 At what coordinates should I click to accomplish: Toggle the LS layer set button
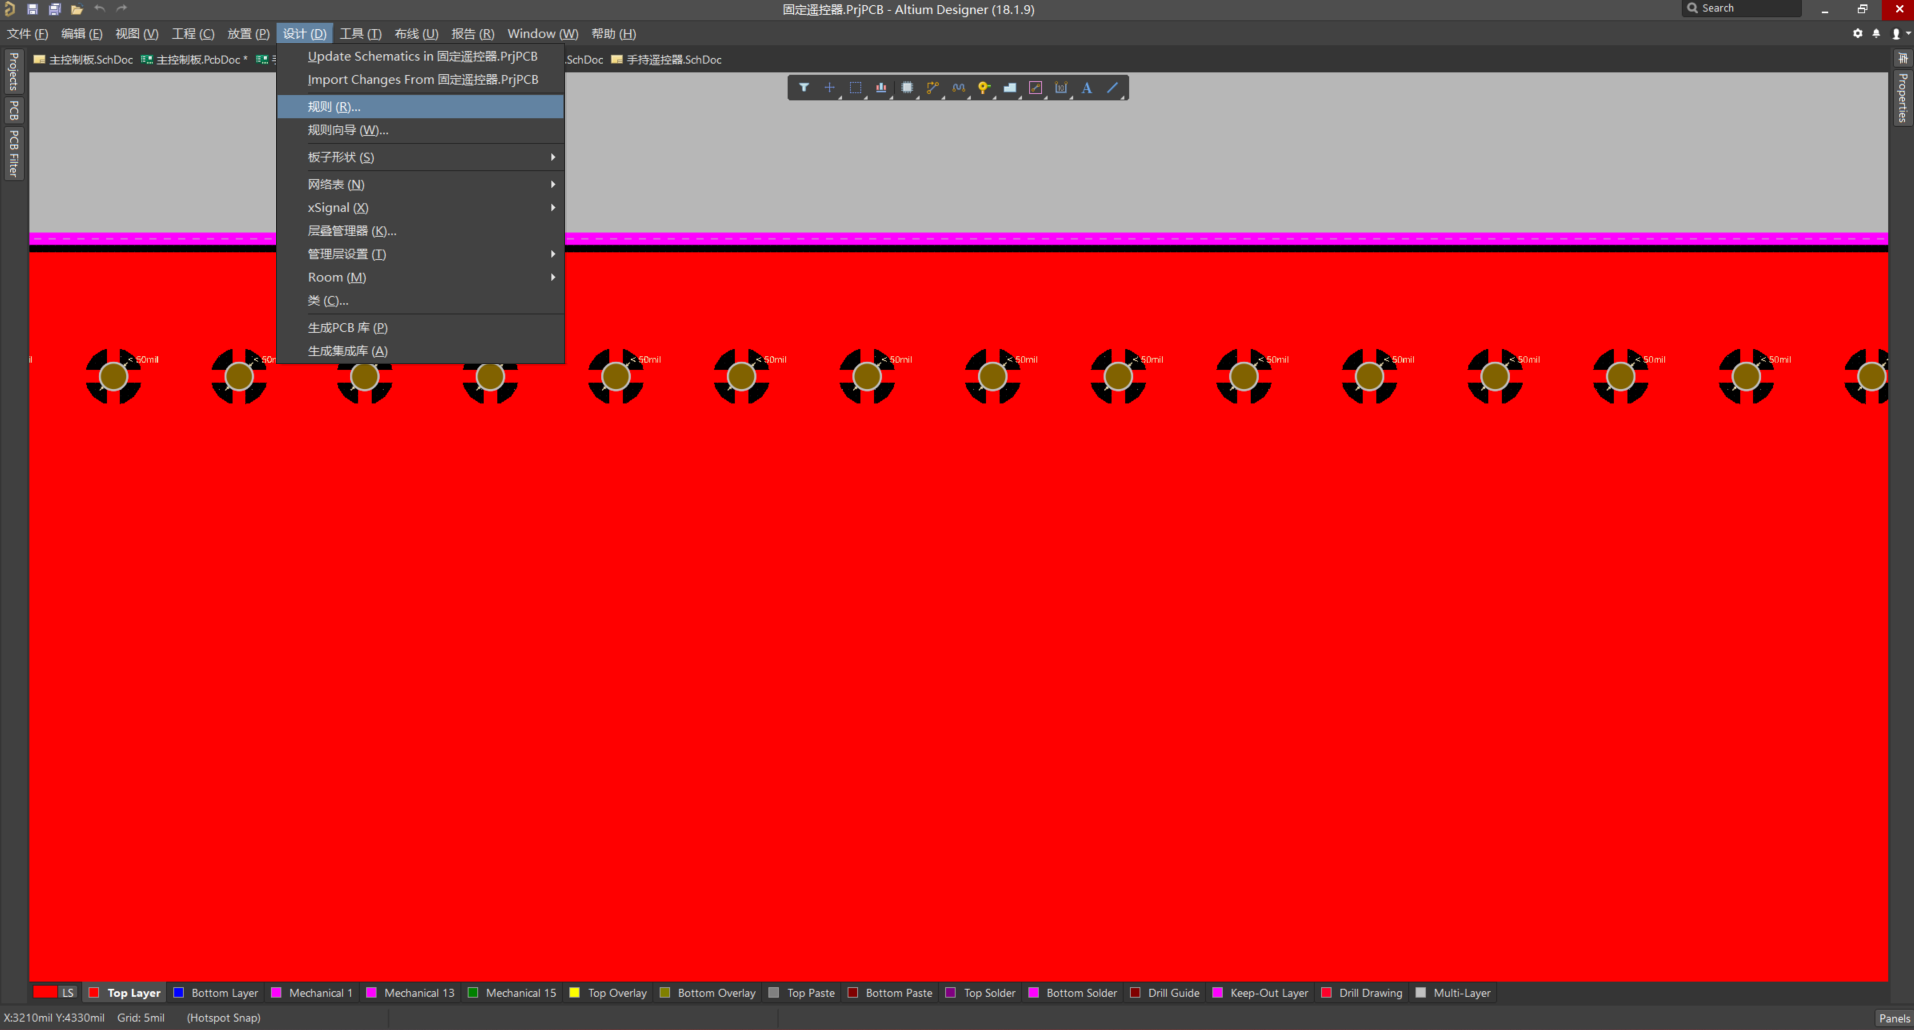[68, 993]
